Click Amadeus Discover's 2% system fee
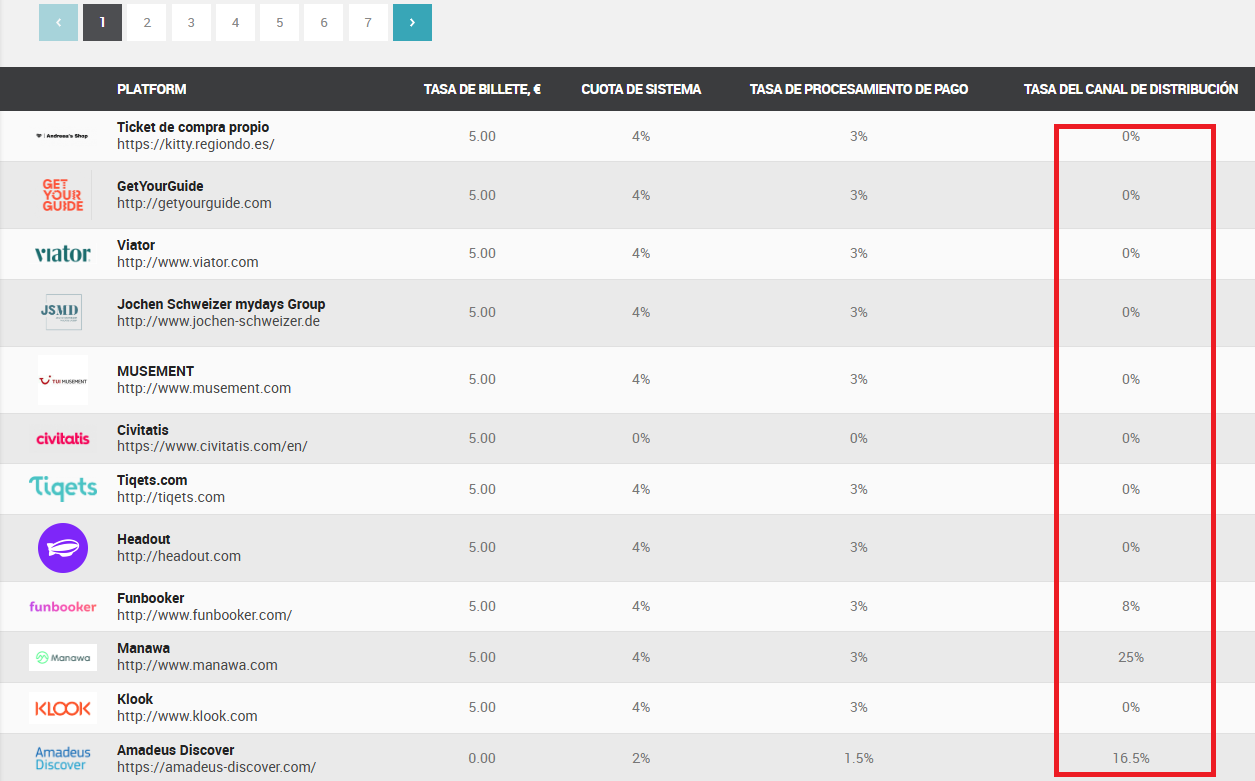1255x781 pixels. (x=641, y=759)
